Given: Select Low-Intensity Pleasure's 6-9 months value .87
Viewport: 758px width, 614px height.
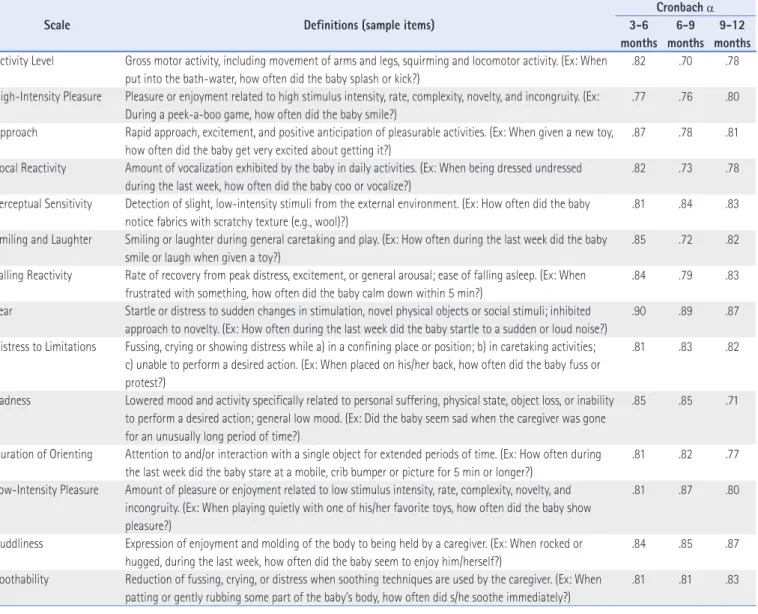Looking at the screenshot, I should 685,490.
